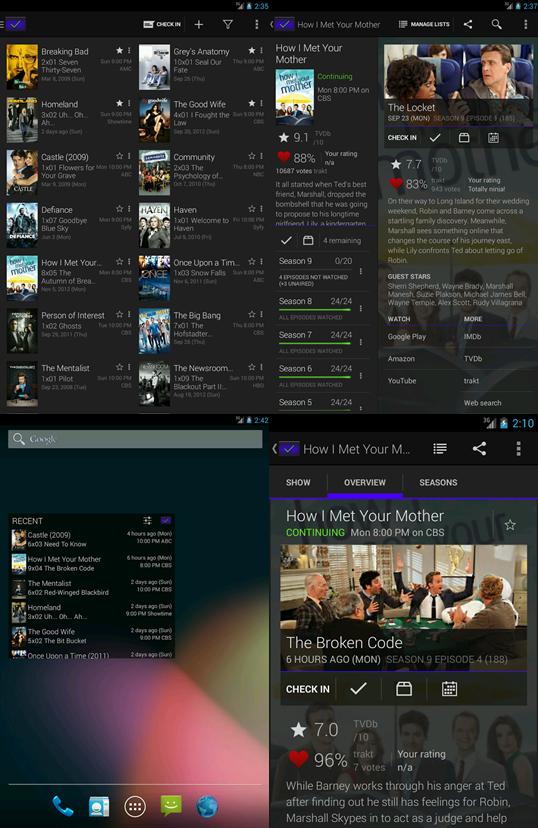Tap CHECK IN for The Broken Code
The image size is (538, 828).
click(307, 689)
